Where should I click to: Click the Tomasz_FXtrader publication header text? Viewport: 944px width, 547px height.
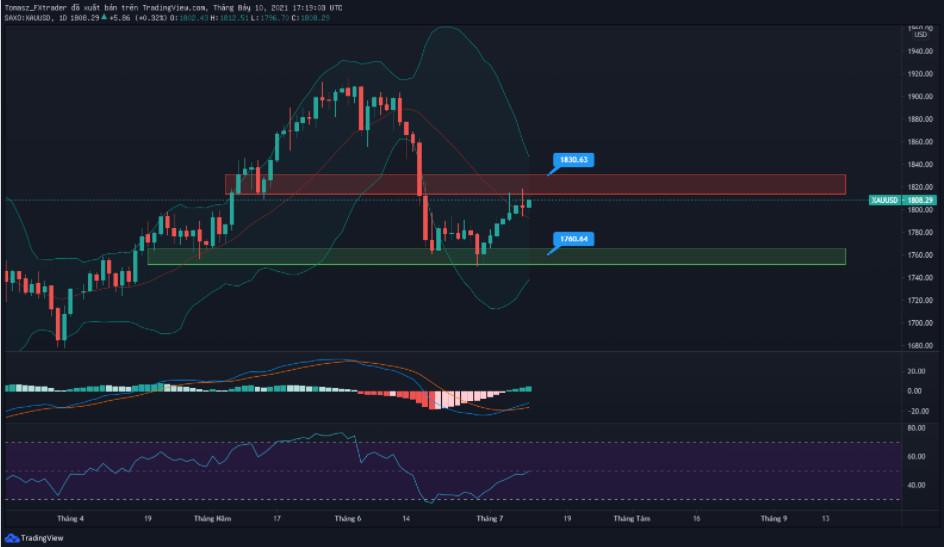coord(173,8)
